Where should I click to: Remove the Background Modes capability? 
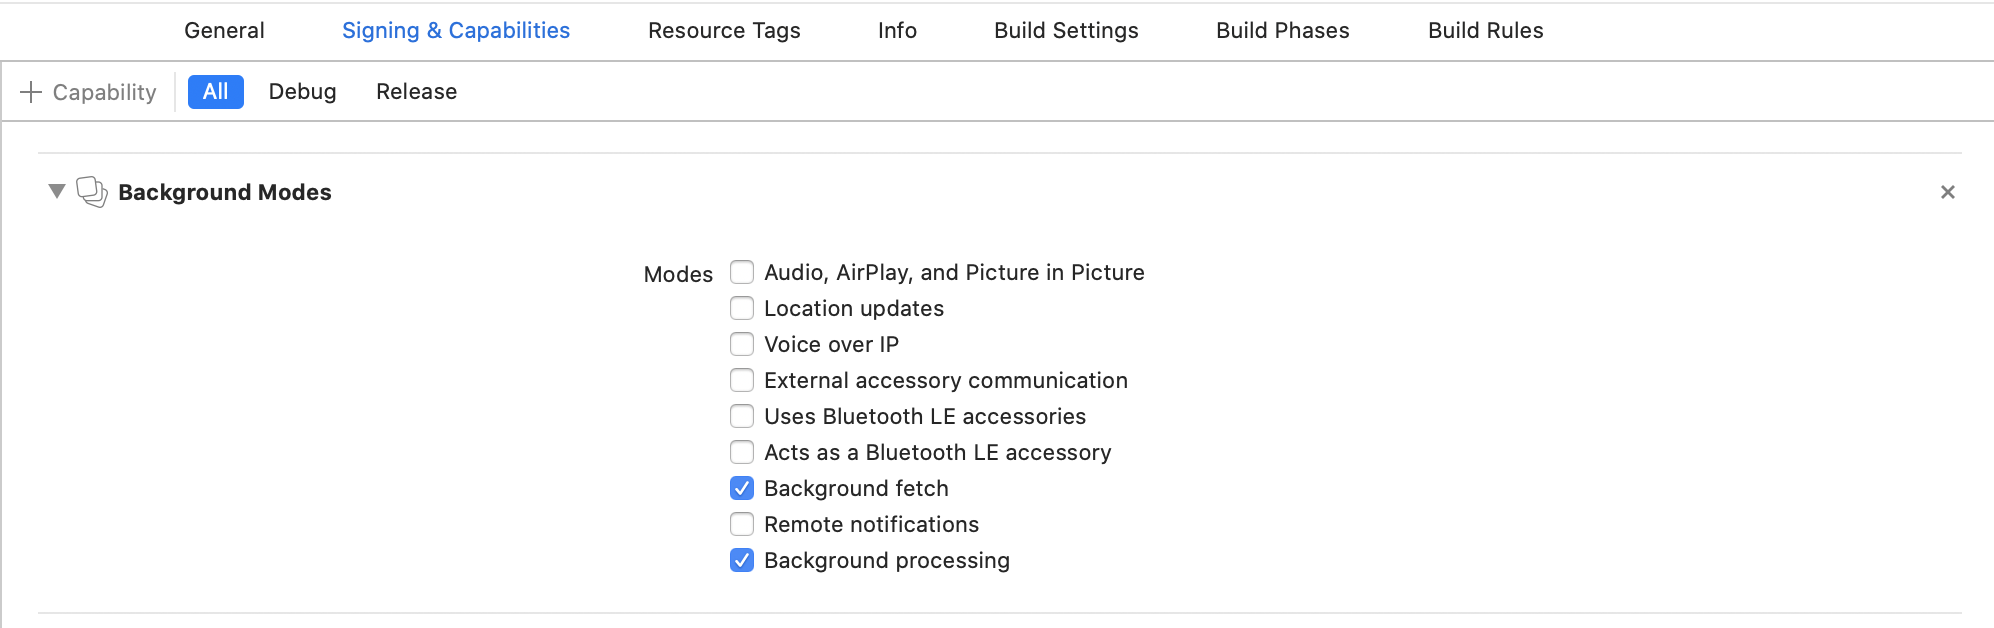coord(1947,192)
